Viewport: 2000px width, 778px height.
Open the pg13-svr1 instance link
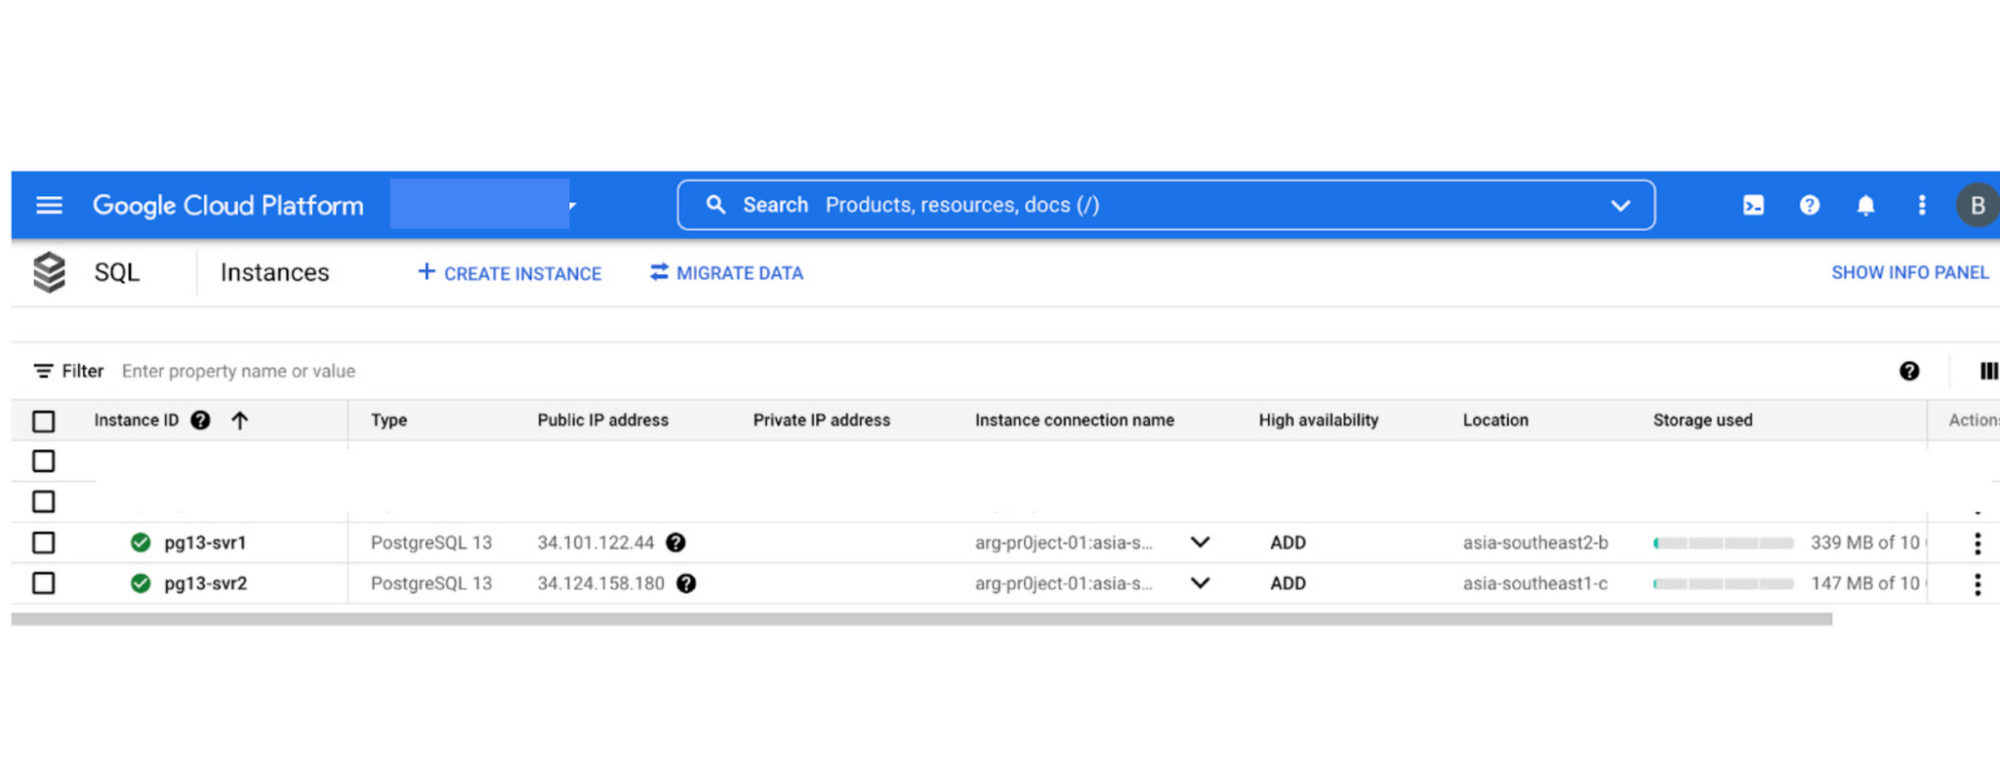tap(205, 543)
